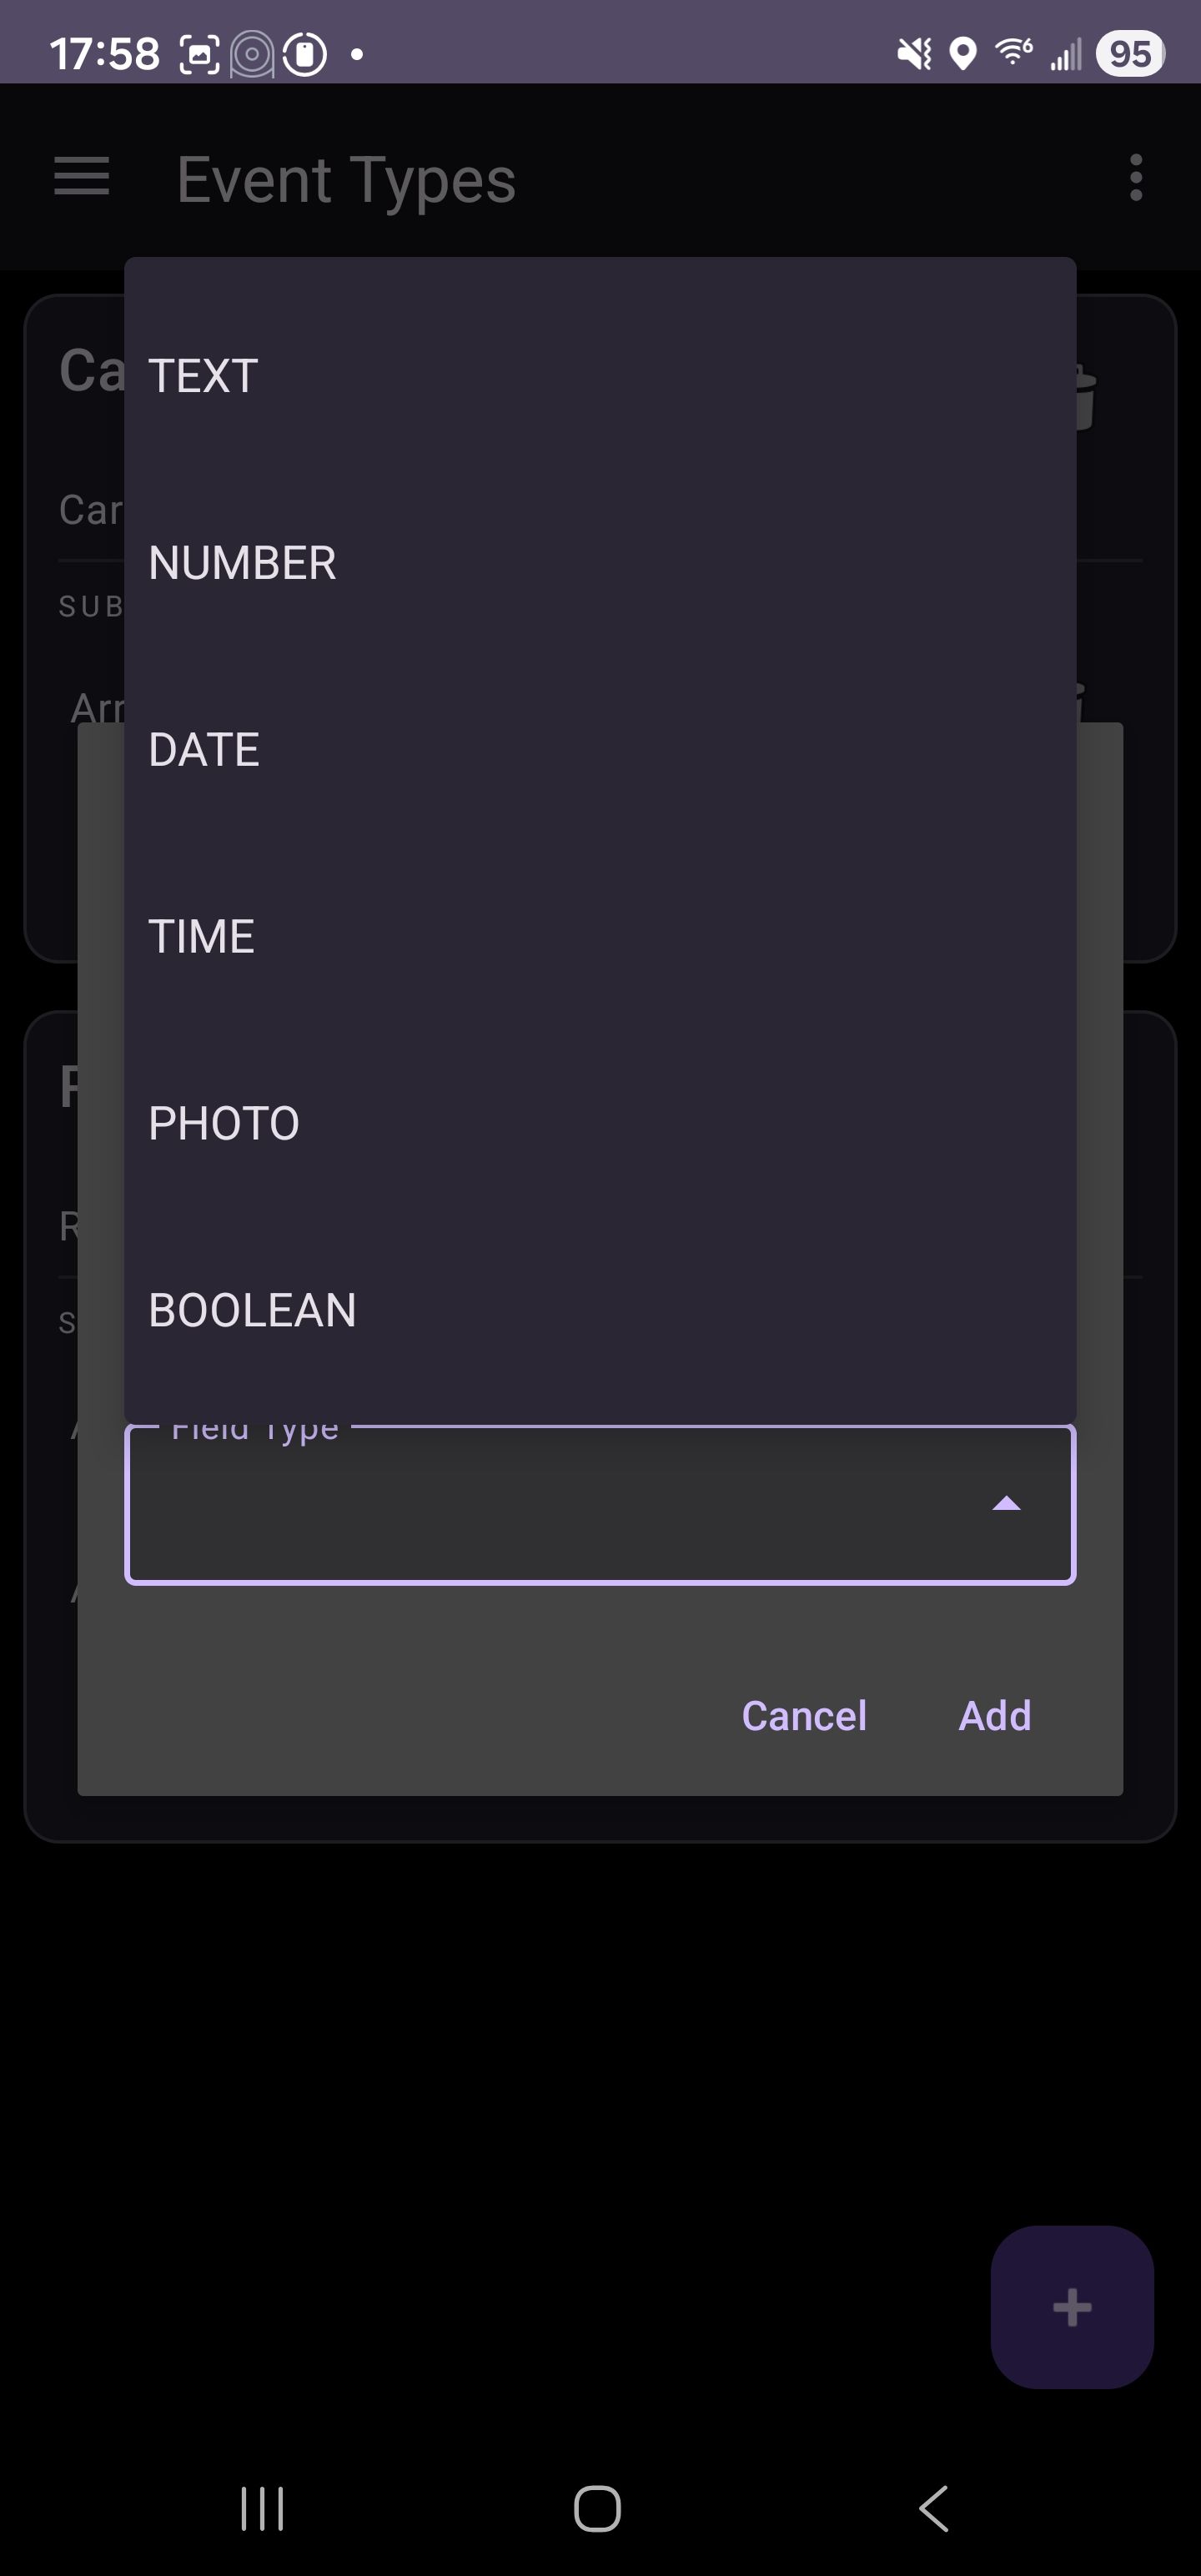Screen dimensions: 1201x2576
Task: Open the three-dot overflow menu
Action: click(x=1135, y=177)
